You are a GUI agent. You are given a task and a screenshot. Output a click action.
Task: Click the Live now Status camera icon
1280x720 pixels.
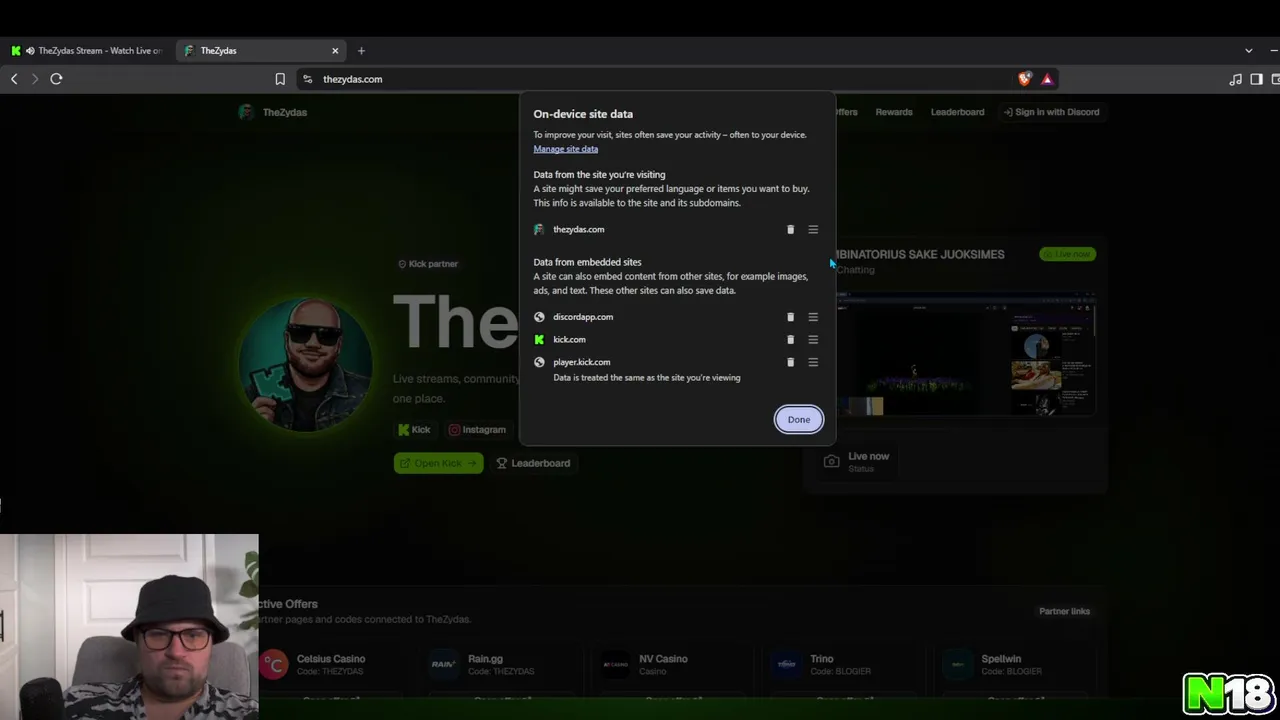(831, 461)
